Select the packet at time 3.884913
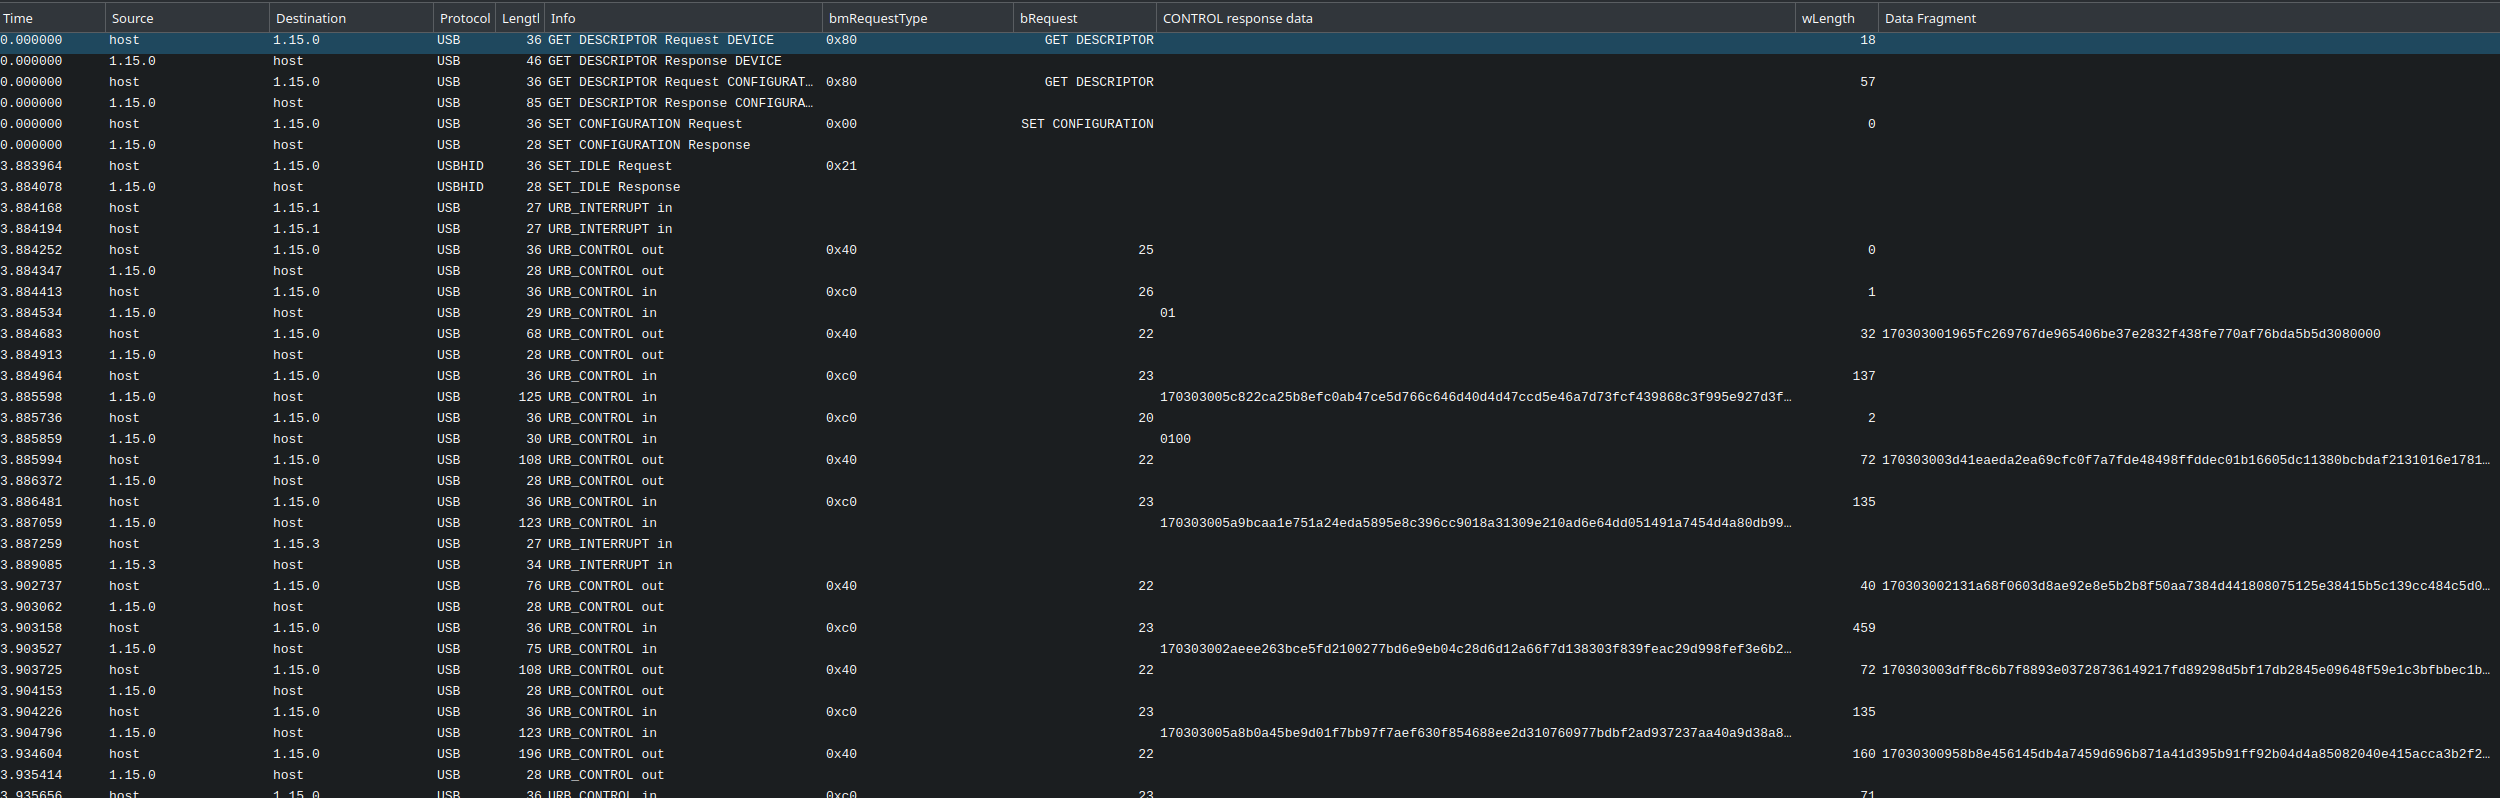Screen dimensions: 2500x798 click(x=1250, y=355)
